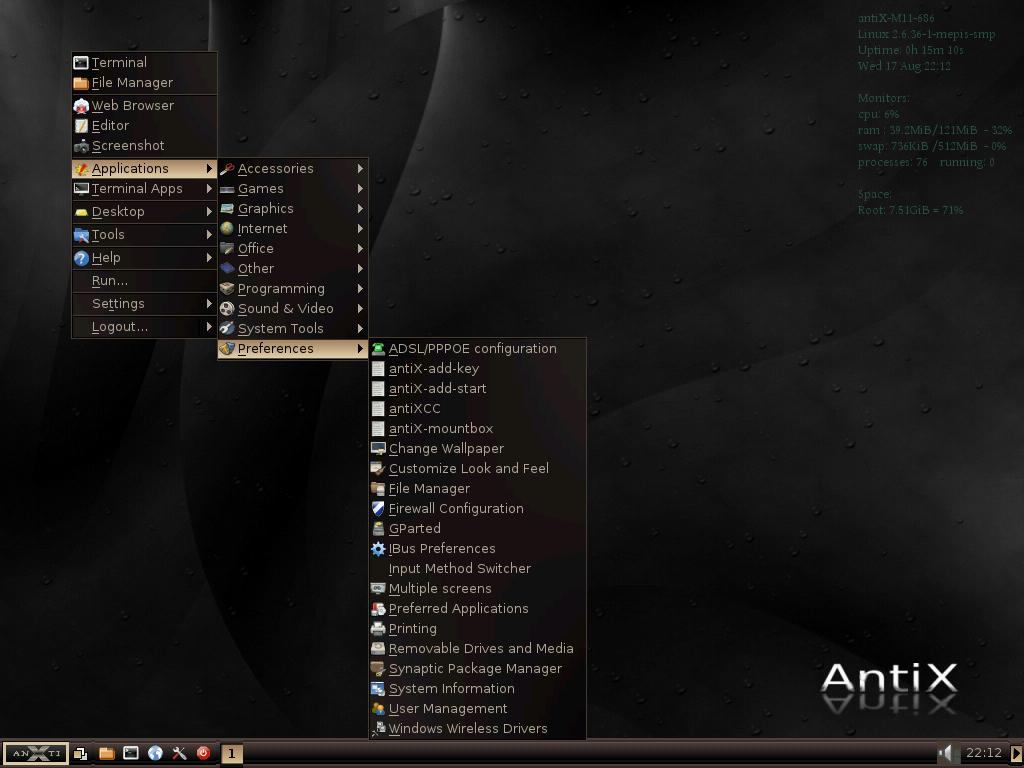Click the Synaptic Package Manager icon
Viewport: 1024px width, 768px height.
pos(378,669)
